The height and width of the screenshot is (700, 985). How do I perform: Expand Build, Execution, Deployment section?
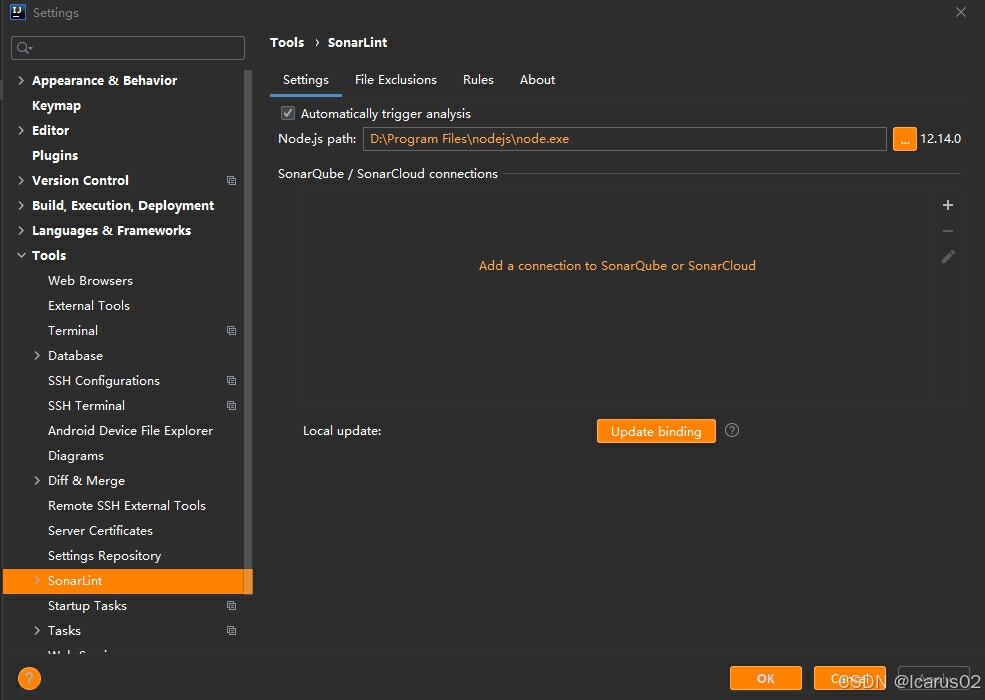tap(21, 205)
